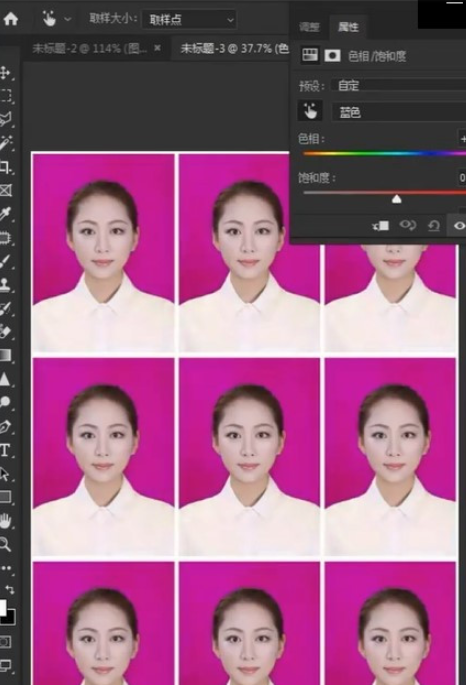This screenshot has height=685, width=466.
Task: Switch to the 属性 panel tab
Action: [x=348, y=27]
